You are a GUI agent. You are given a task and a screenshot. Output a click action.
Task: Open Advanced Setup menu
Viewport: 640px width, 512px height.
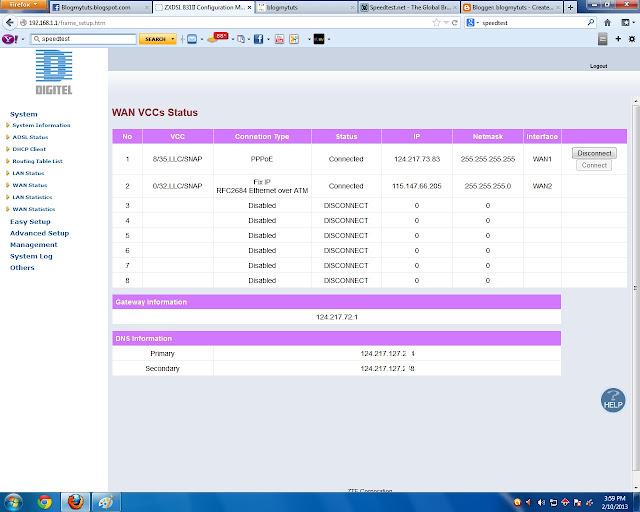click(40, 233)
